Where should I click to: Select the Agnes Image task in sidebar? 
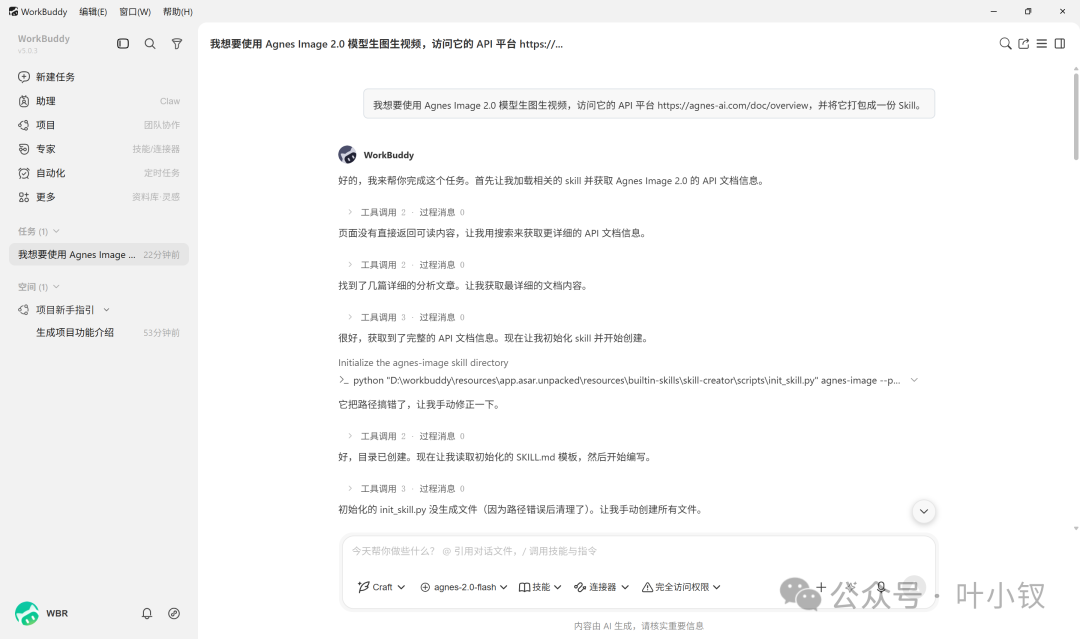click(98, 254)
